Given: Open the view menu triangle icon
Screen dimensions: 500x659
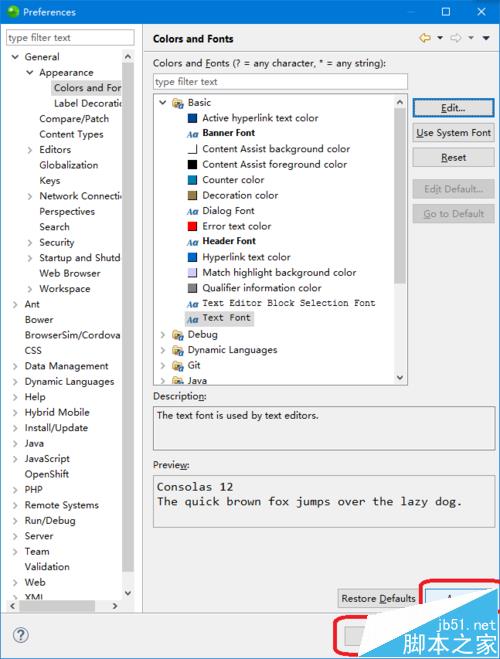Looking at the screenshot, I should click(486, 38).
